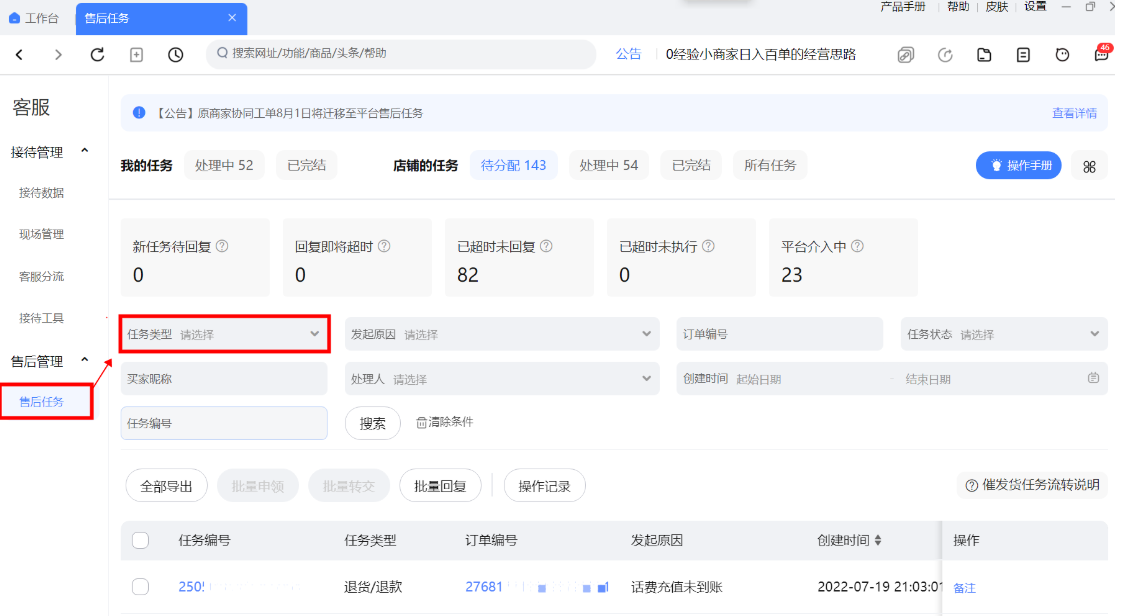Screen dimensions: 1127x616
Task: Check the row for task 250
Action: pyautogui.click(x=140, y=587)
